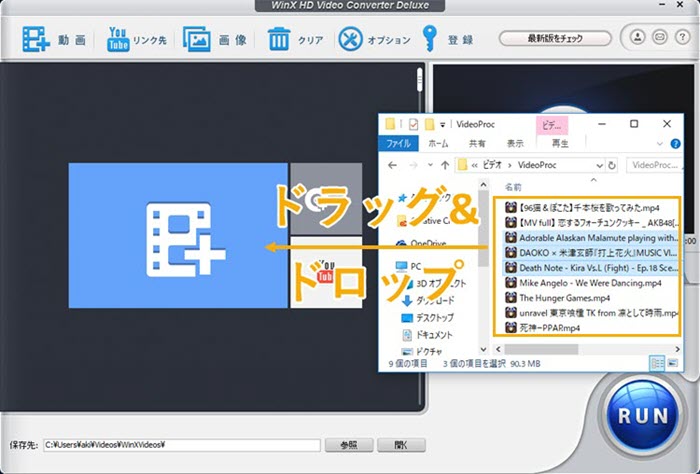
Task: Switch to the 共有 ribbon tab
Action: (x=477, y=143)
